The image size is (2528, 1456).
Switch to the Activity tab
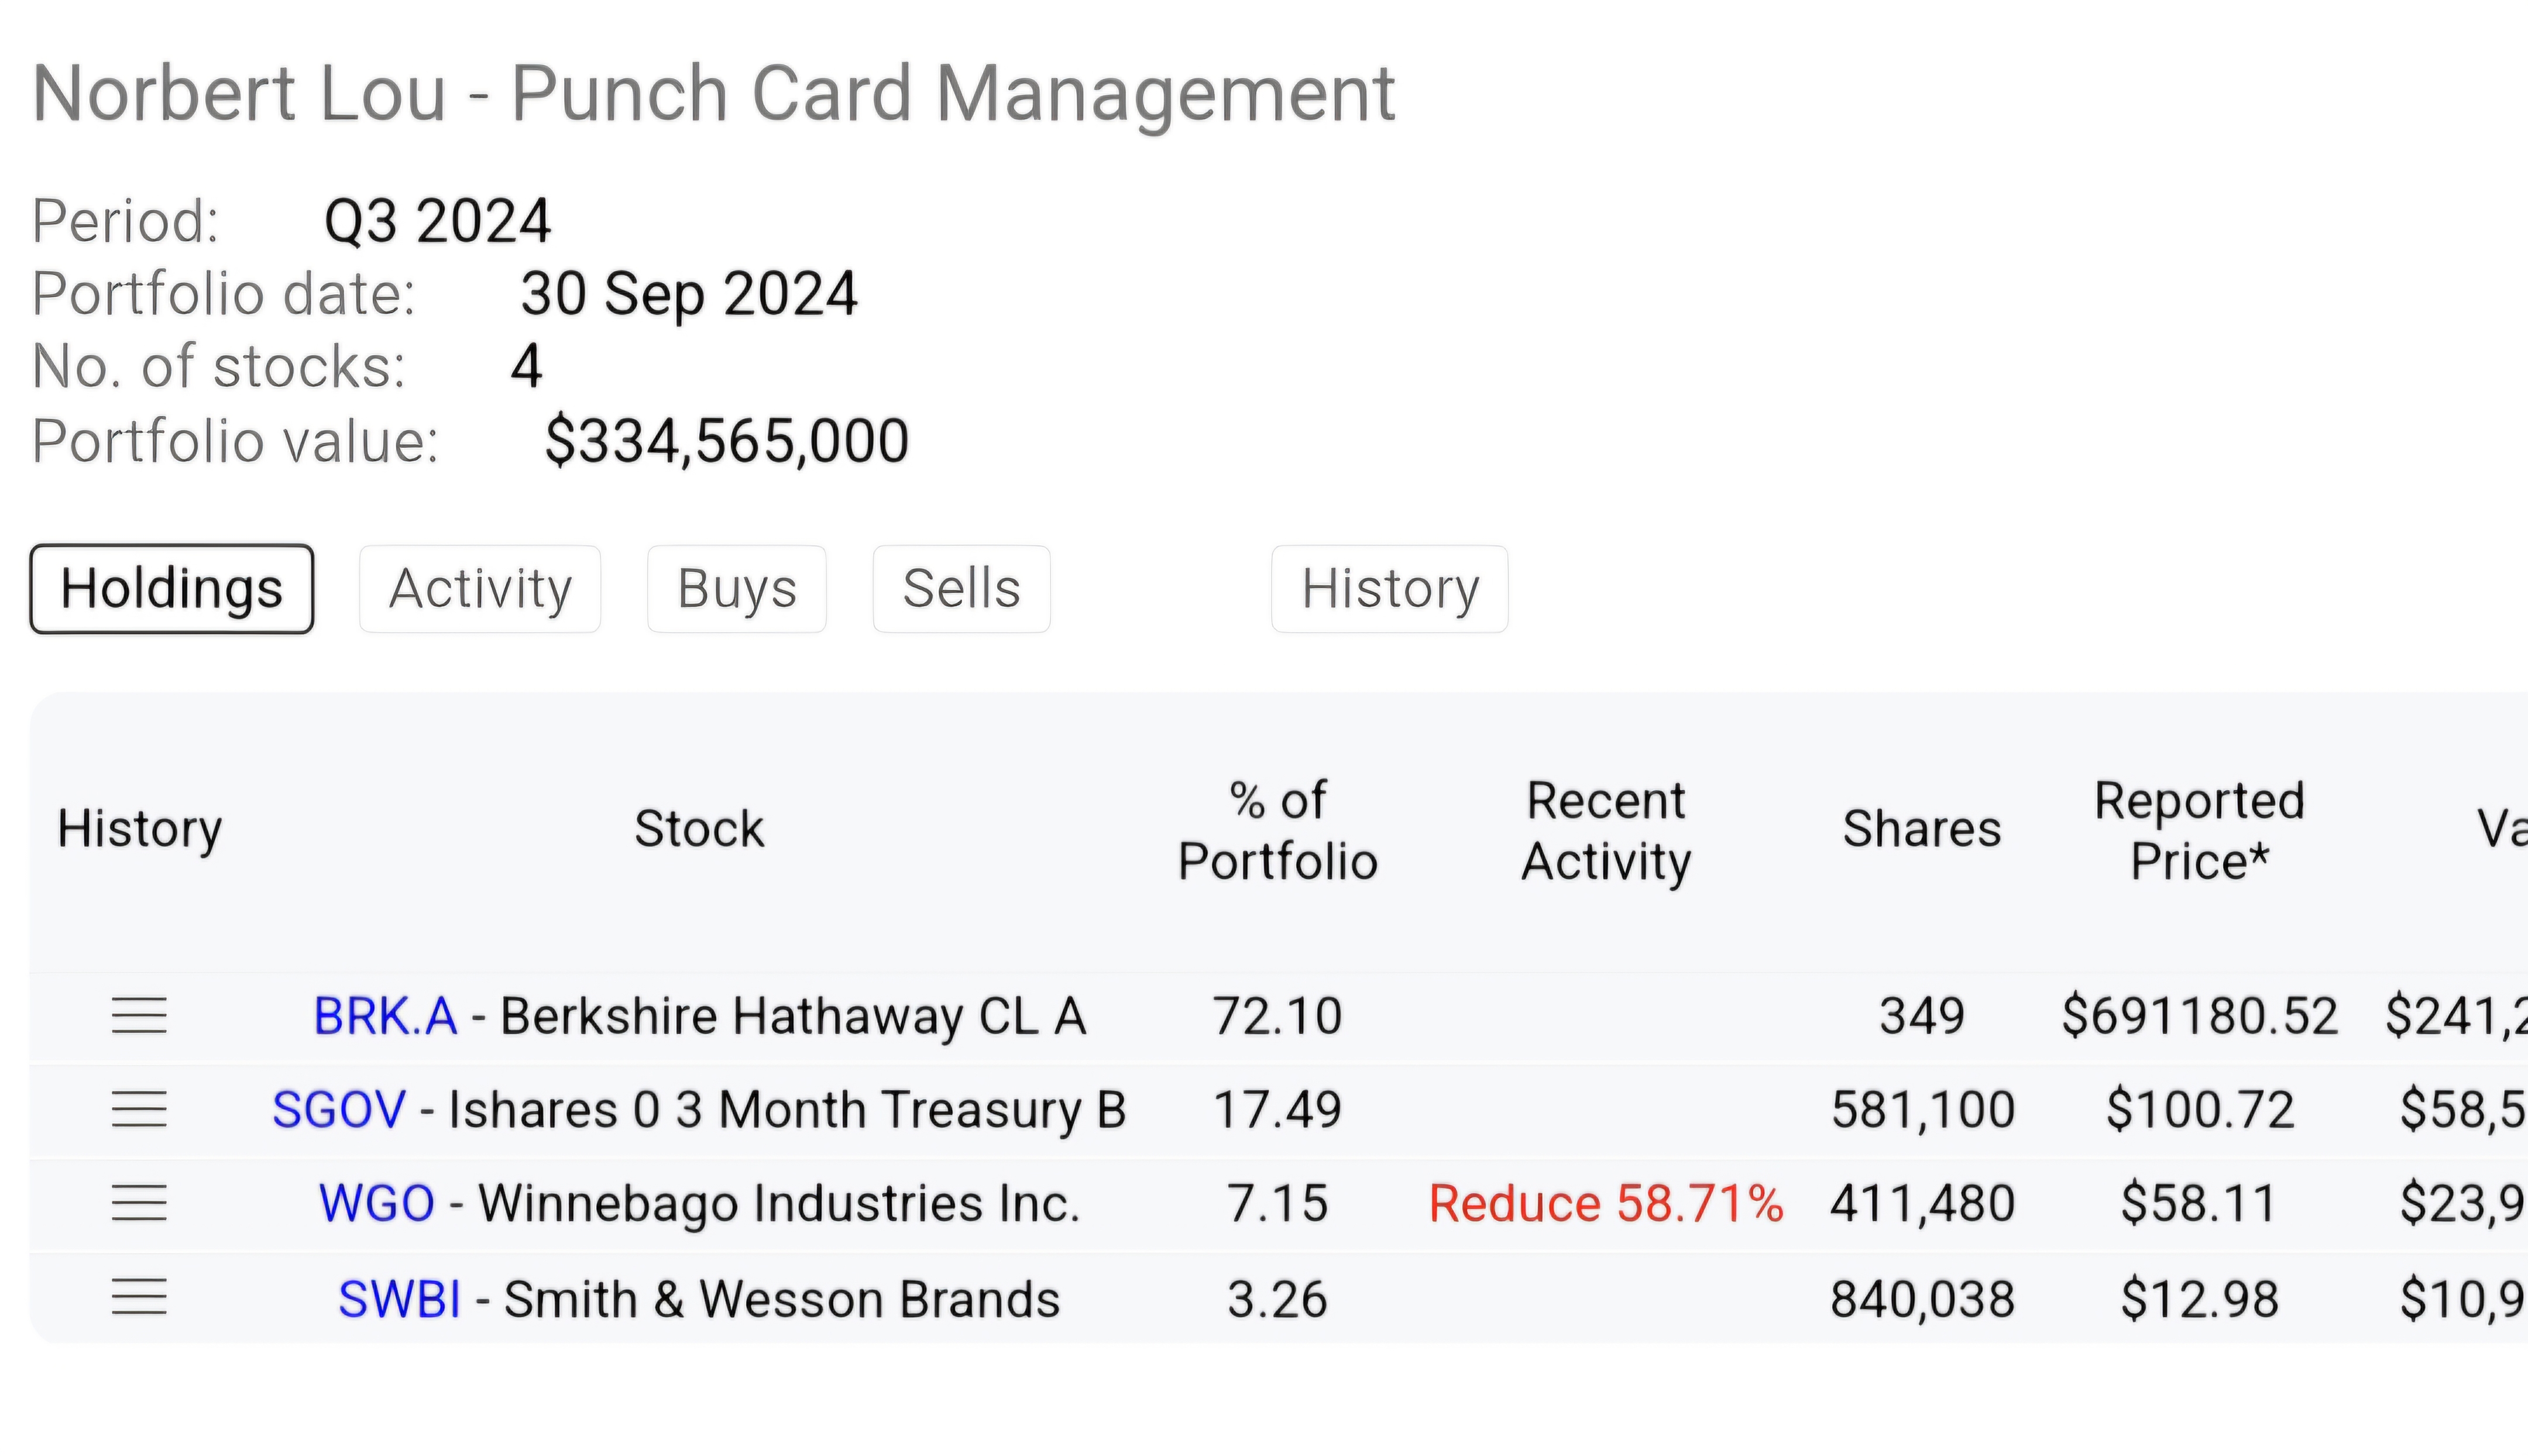point(480,589)
